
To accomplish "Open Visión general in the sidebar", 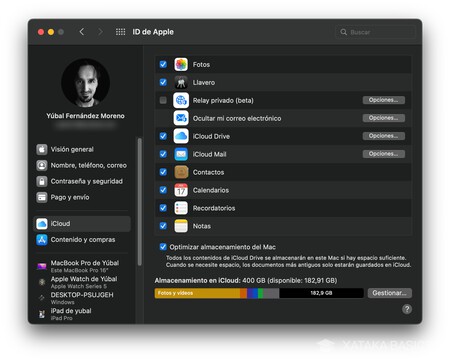I will click(83, 149).
